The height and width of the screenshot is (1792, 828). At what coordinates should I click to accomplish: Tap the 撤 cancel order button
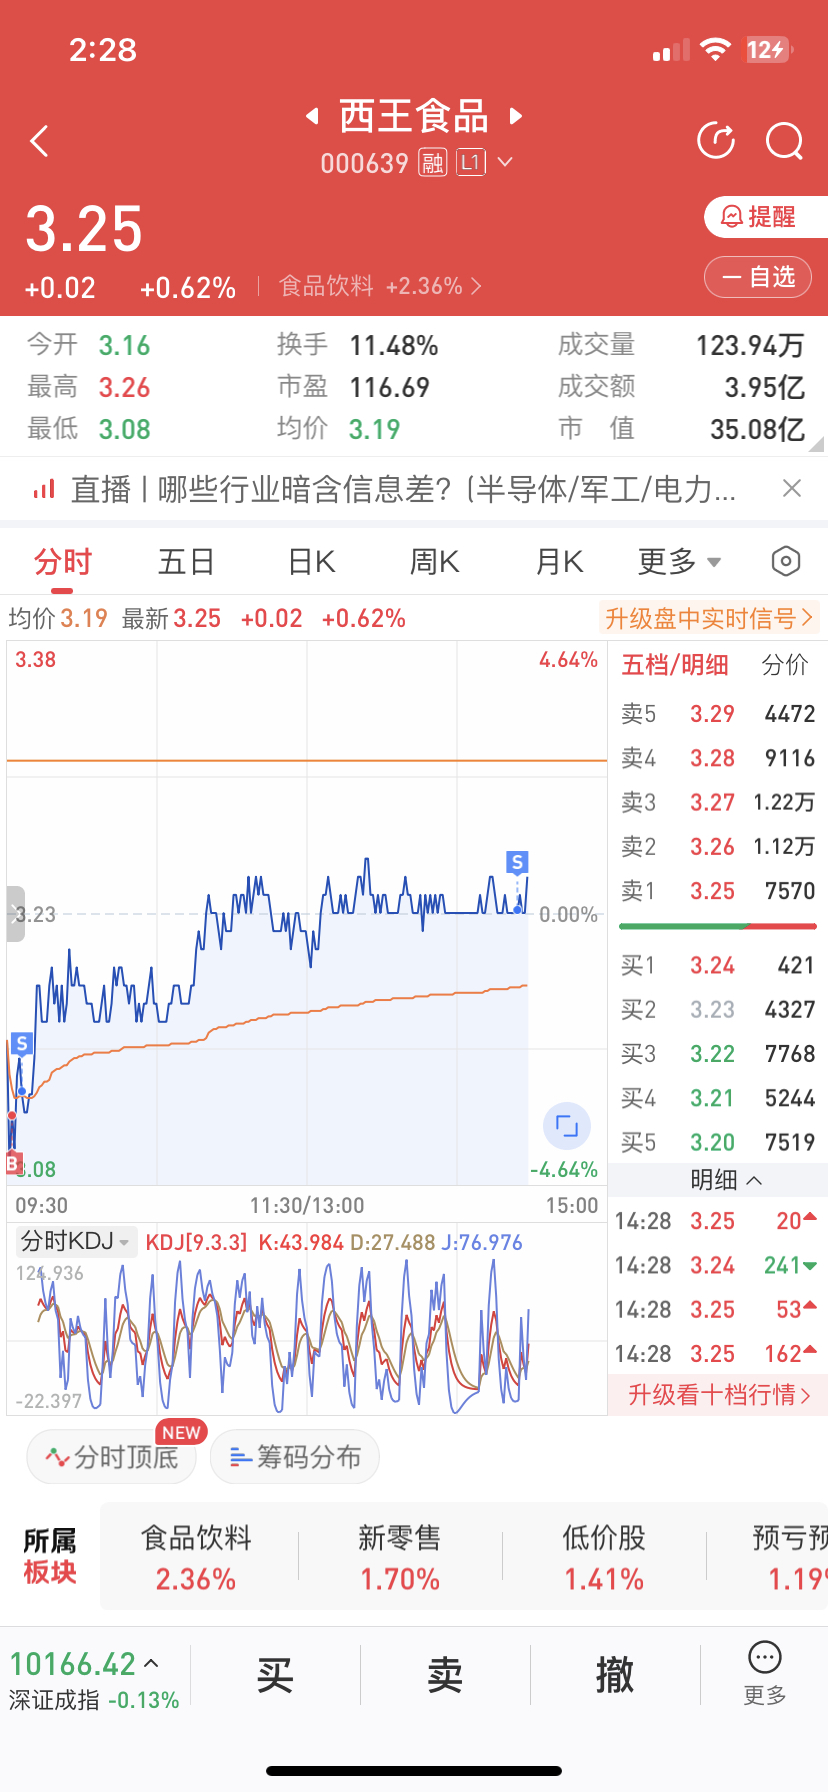pos(615,1675)
